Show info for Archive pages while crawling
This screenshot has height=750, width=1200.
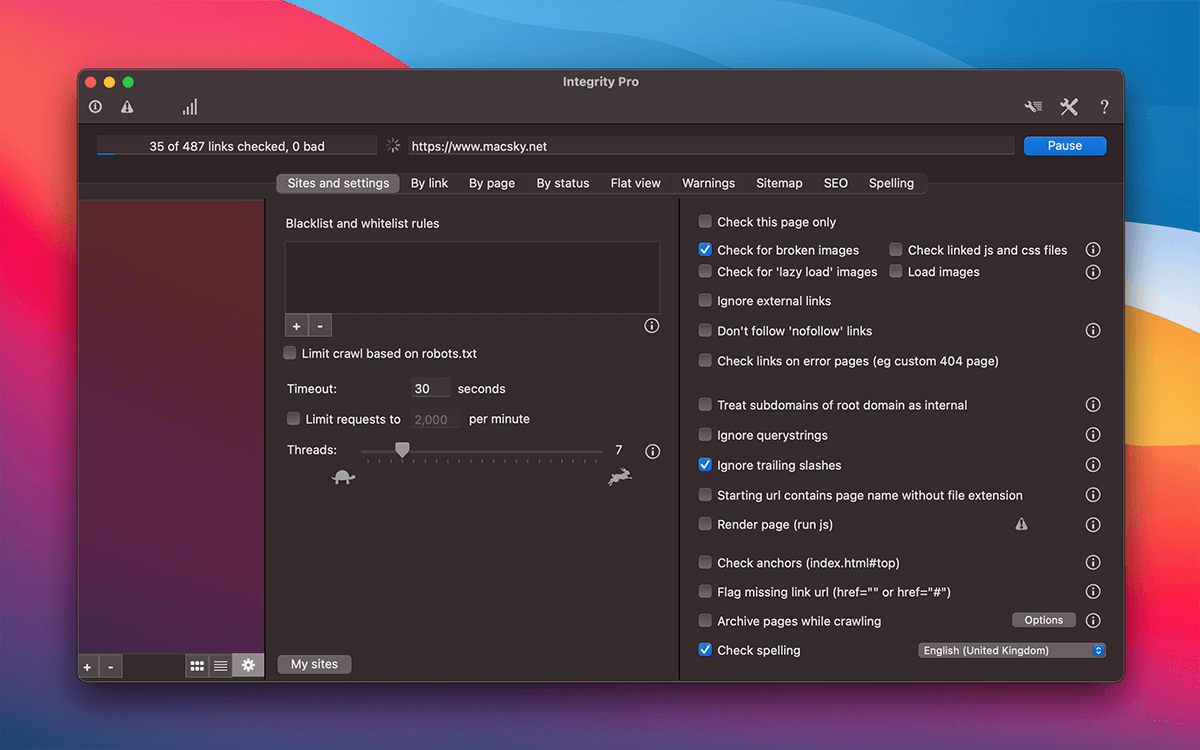1093,621
